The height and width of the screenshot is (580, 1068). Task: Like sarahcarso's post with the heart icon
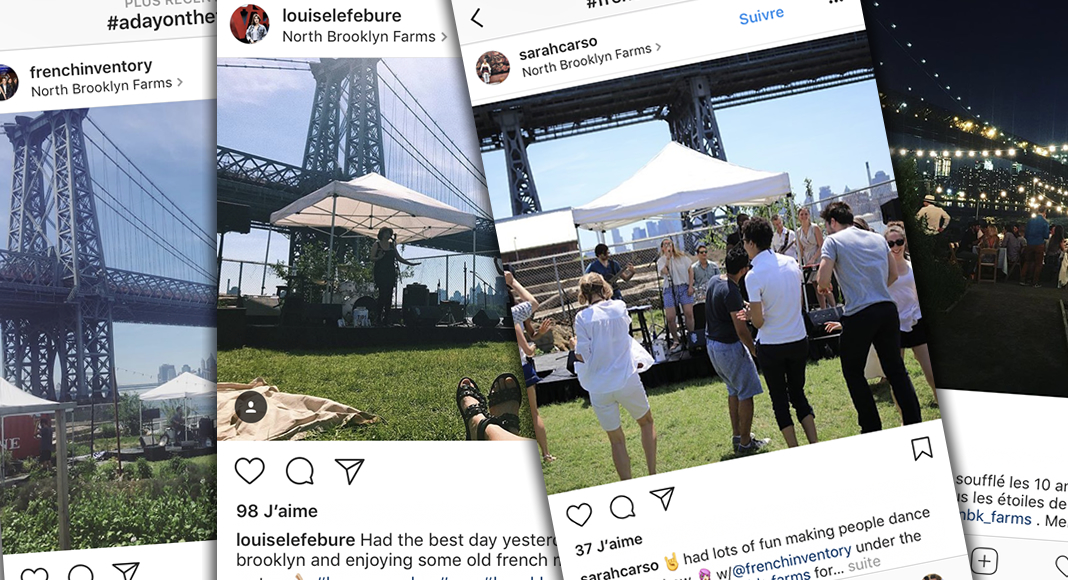579,515
